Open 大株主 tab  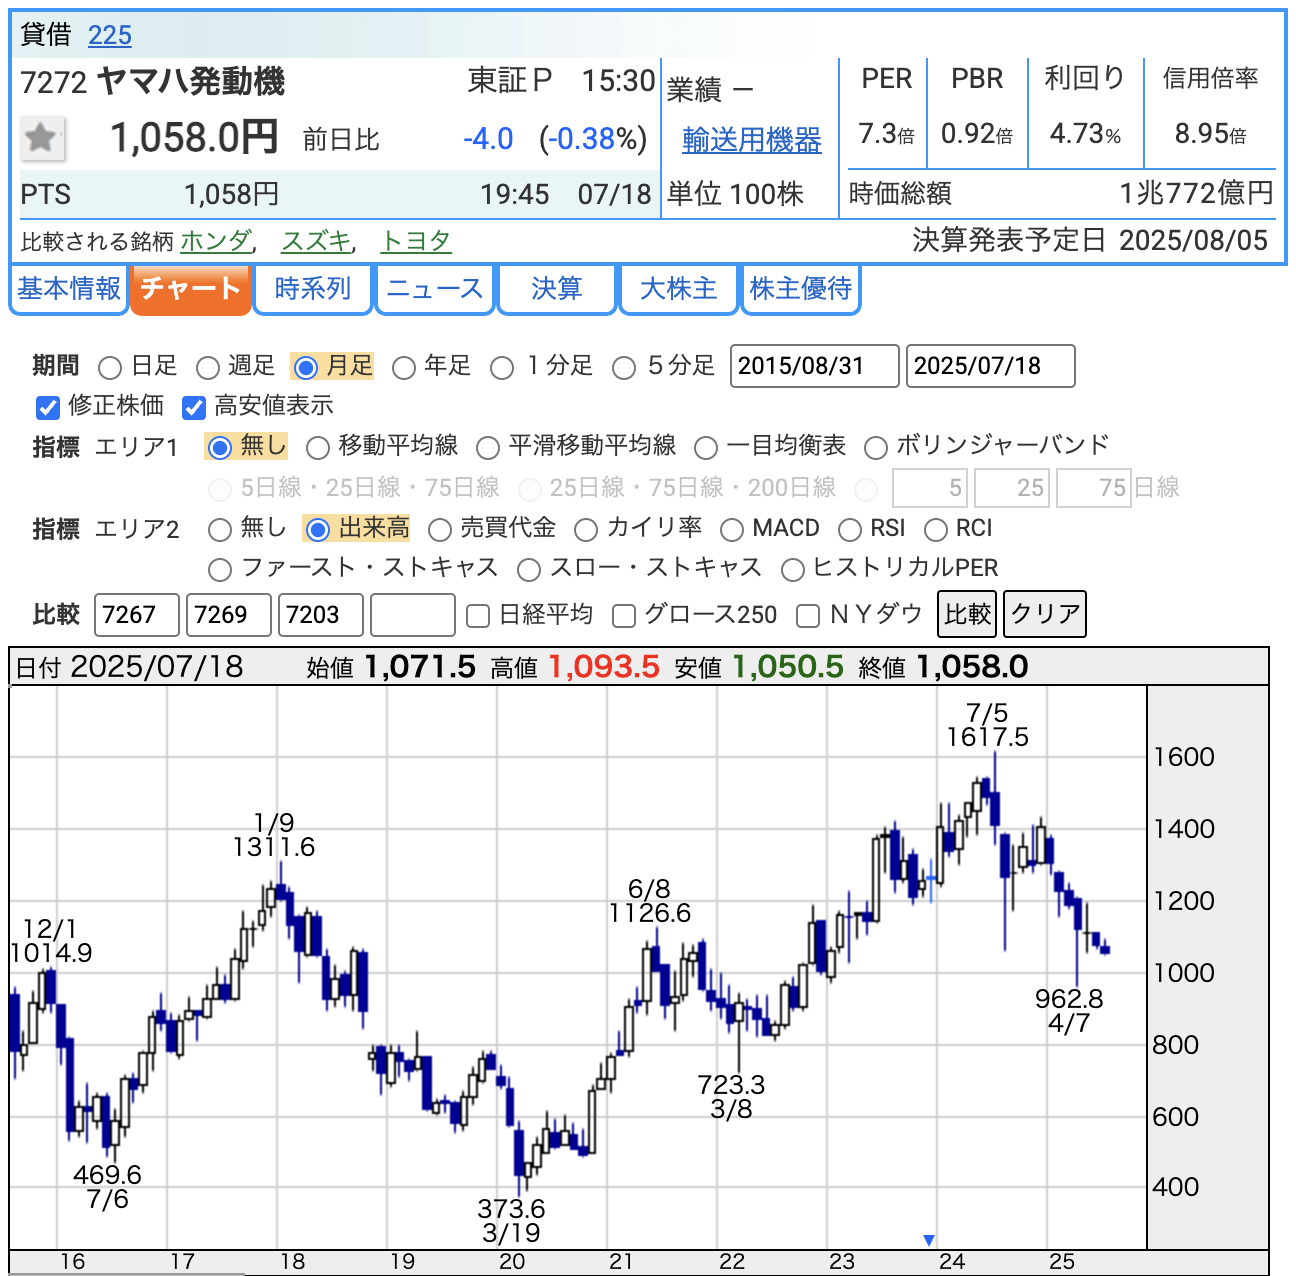[679, 289]
